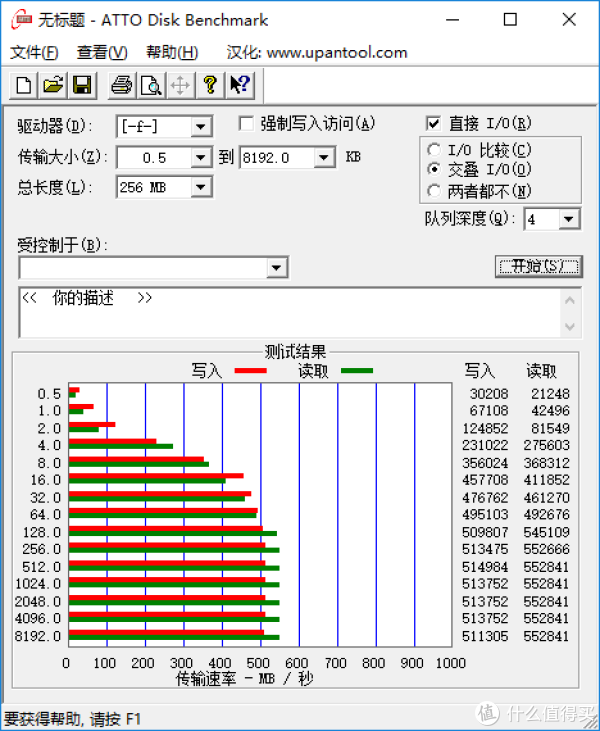Save results with the floppy disk icon
The width and height of the screenshot is (600, 731).
click(x=83, y=85)
